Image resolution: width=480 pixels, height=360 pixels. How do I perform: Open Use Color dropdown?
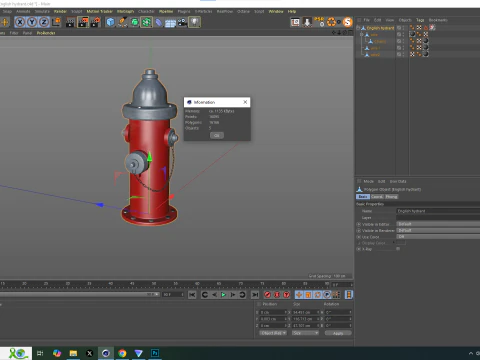438,237
